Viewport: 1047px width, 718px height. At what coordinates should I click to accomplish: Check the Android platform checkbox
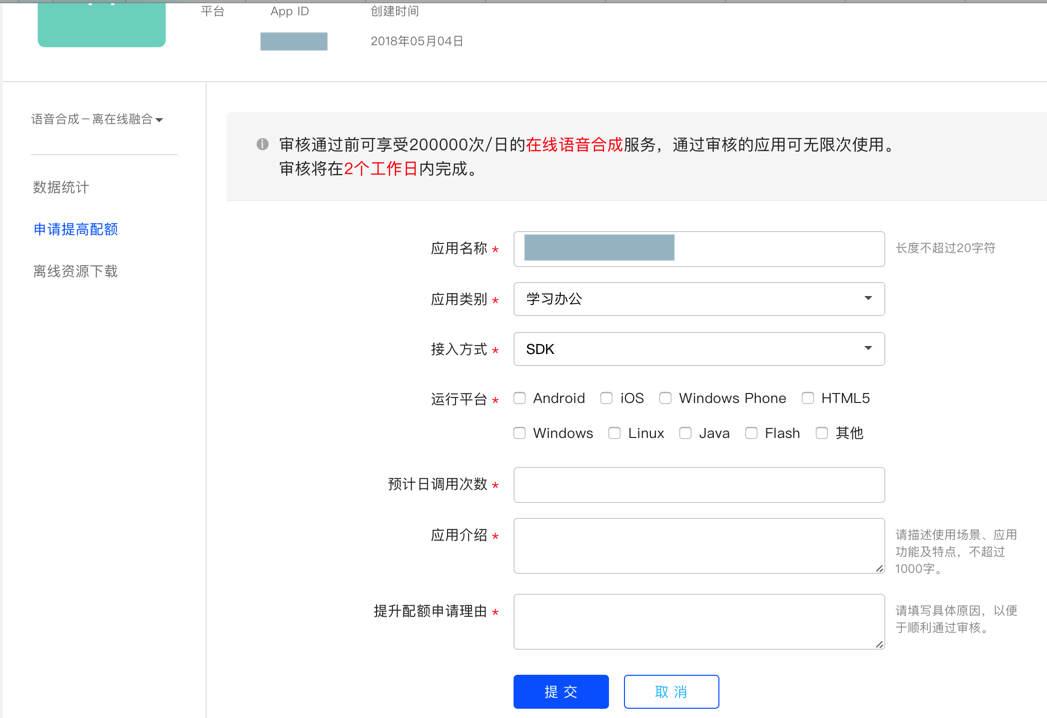(519, 398)
